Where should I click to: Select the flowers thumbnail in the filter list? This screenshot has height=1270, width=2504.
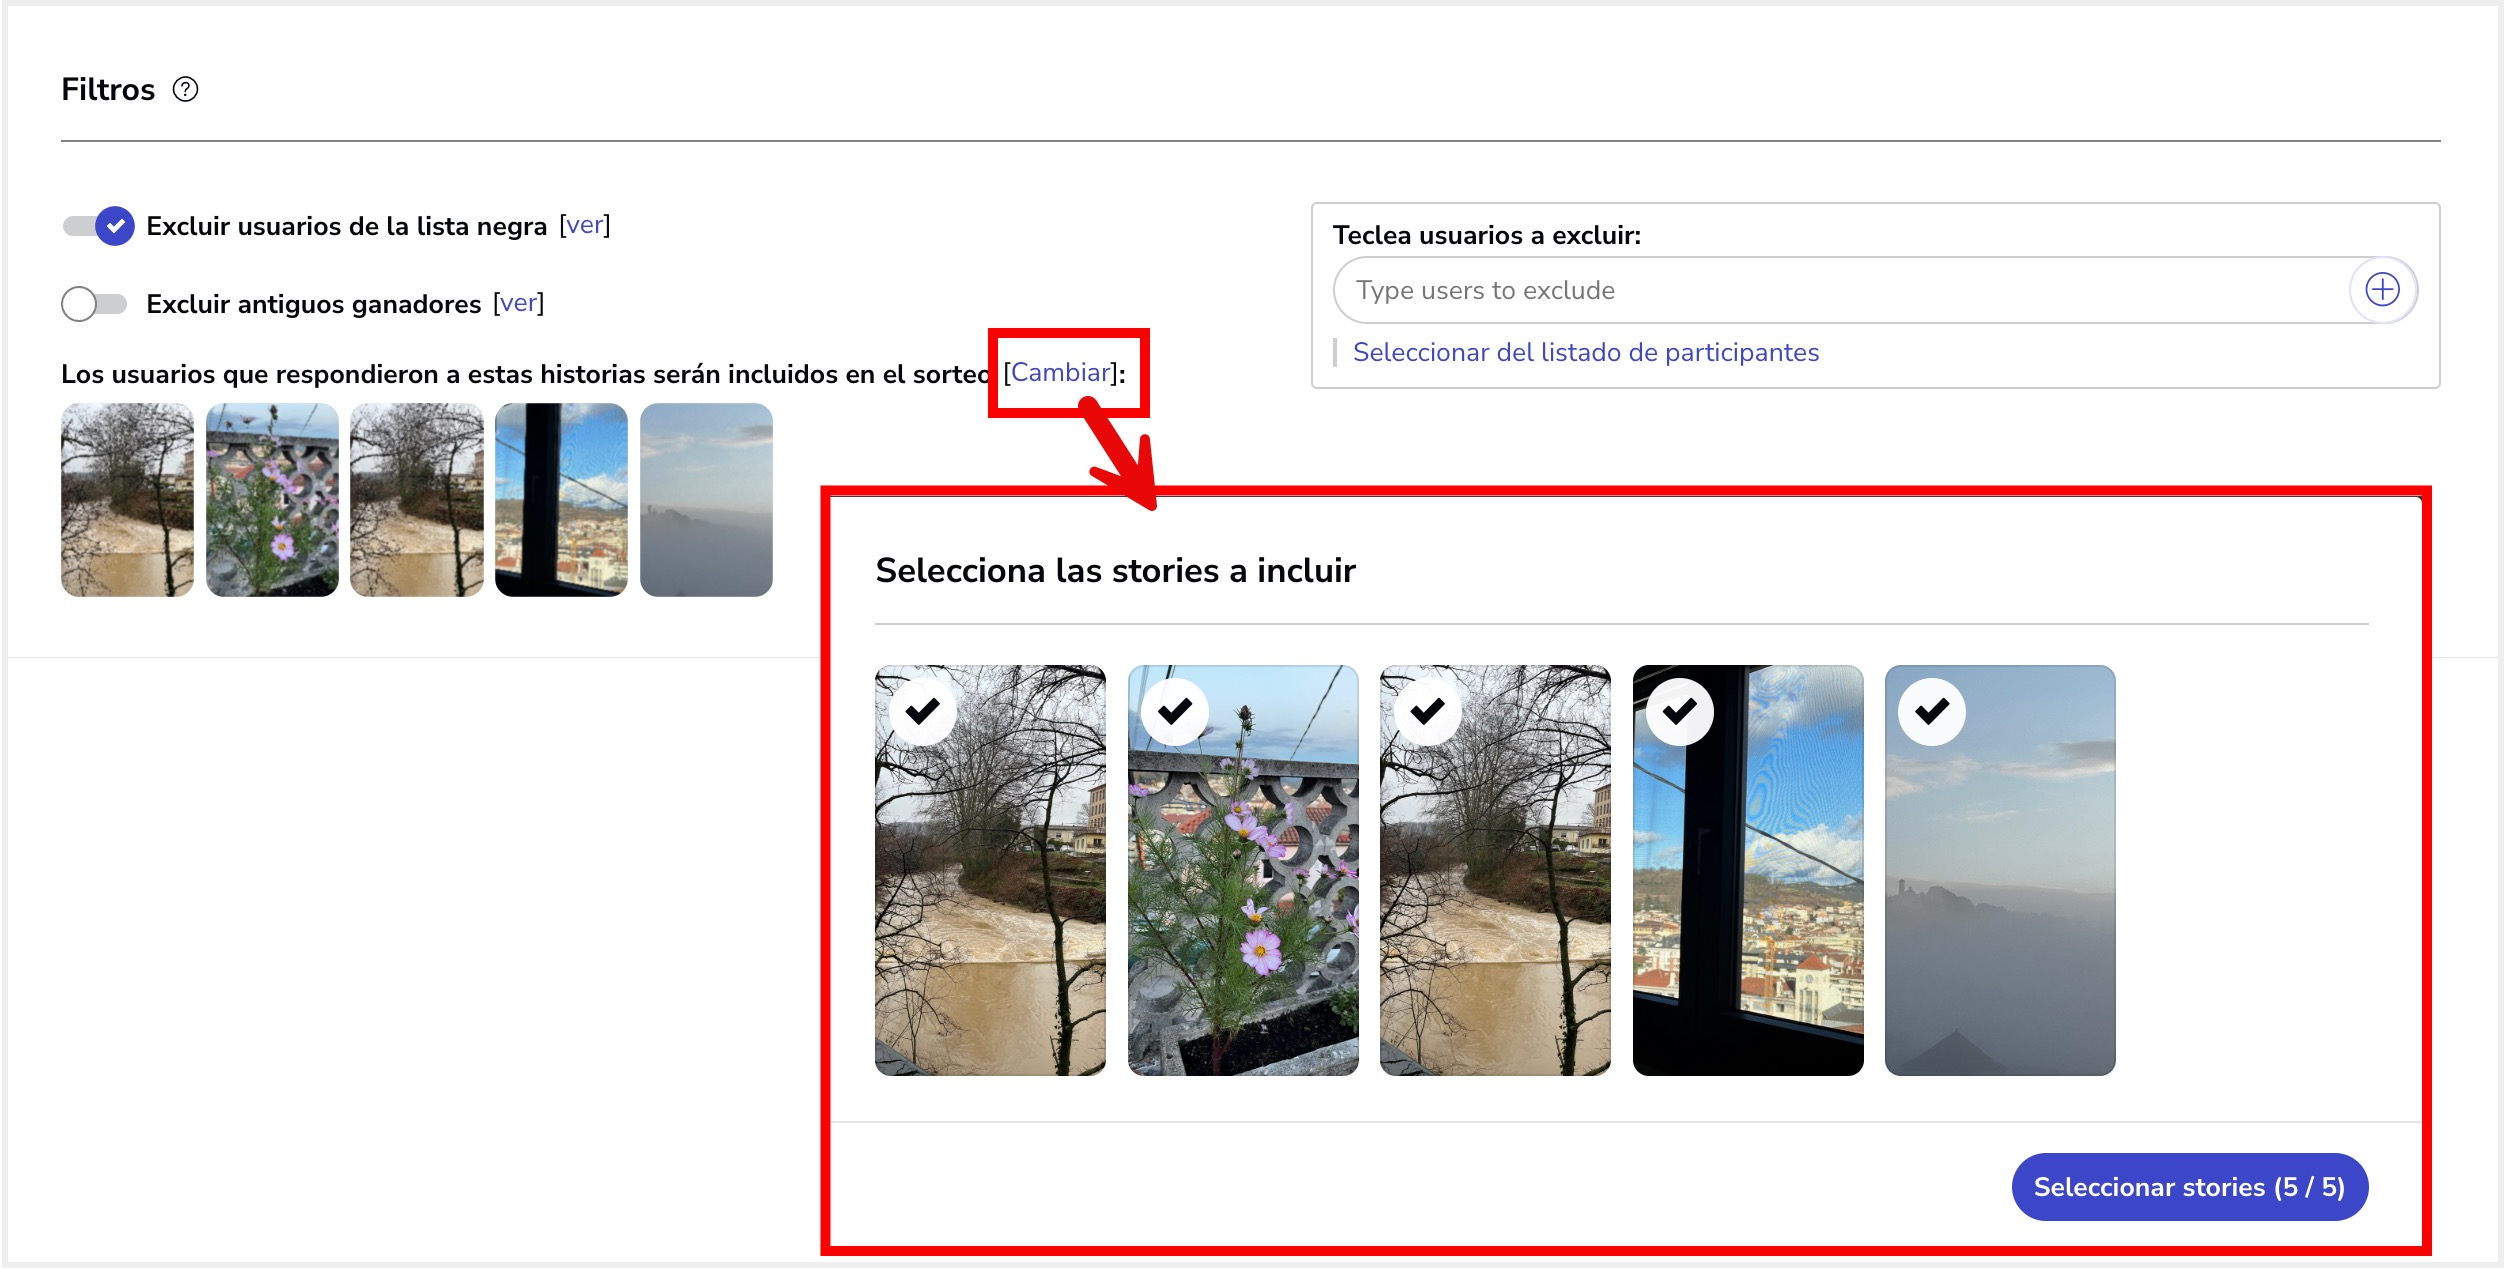click(x=272, y=498)
